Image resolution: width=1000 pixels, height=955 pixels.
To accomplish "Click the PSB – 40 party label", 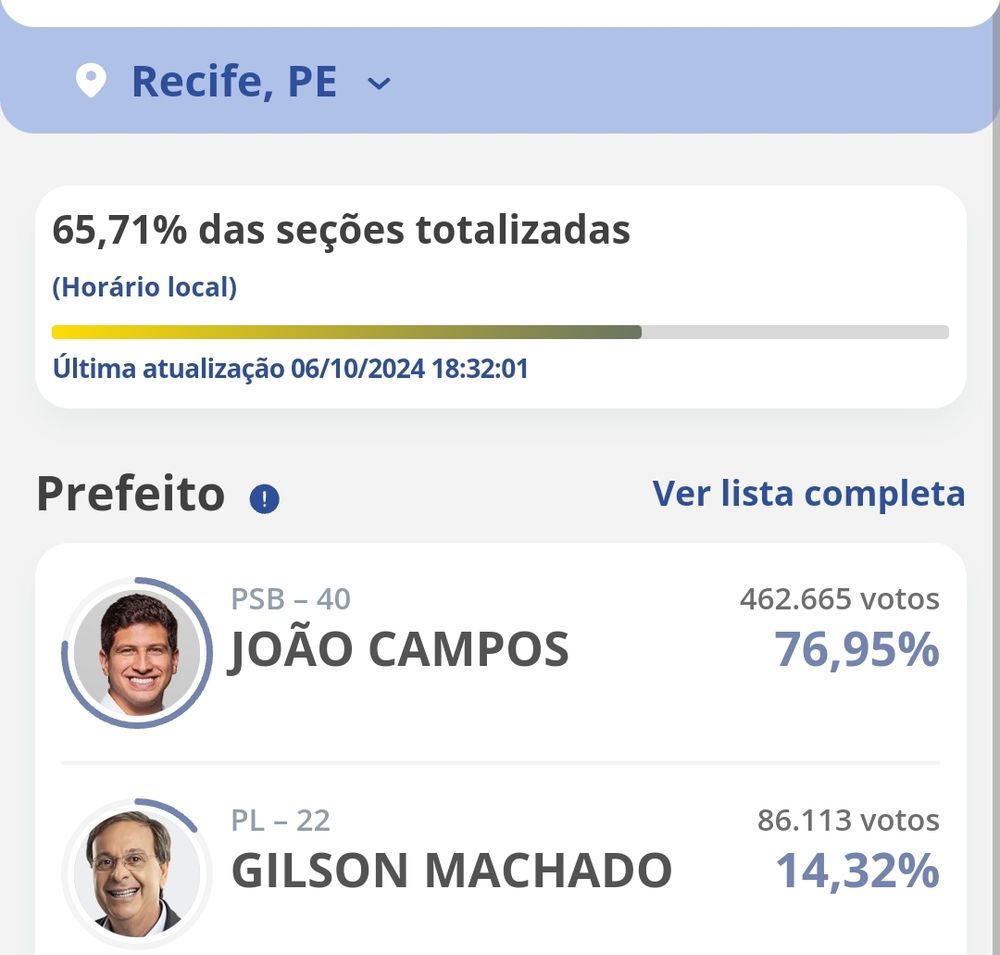I will click(290, 599).
